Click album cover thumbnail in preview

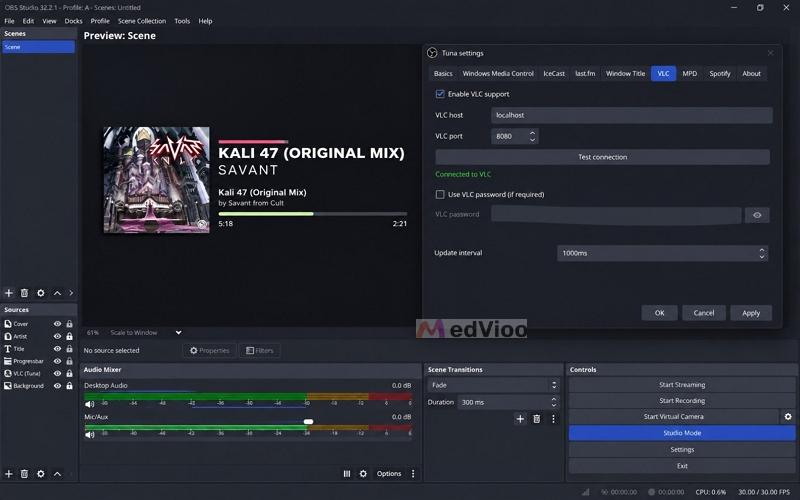pos(156,180)
